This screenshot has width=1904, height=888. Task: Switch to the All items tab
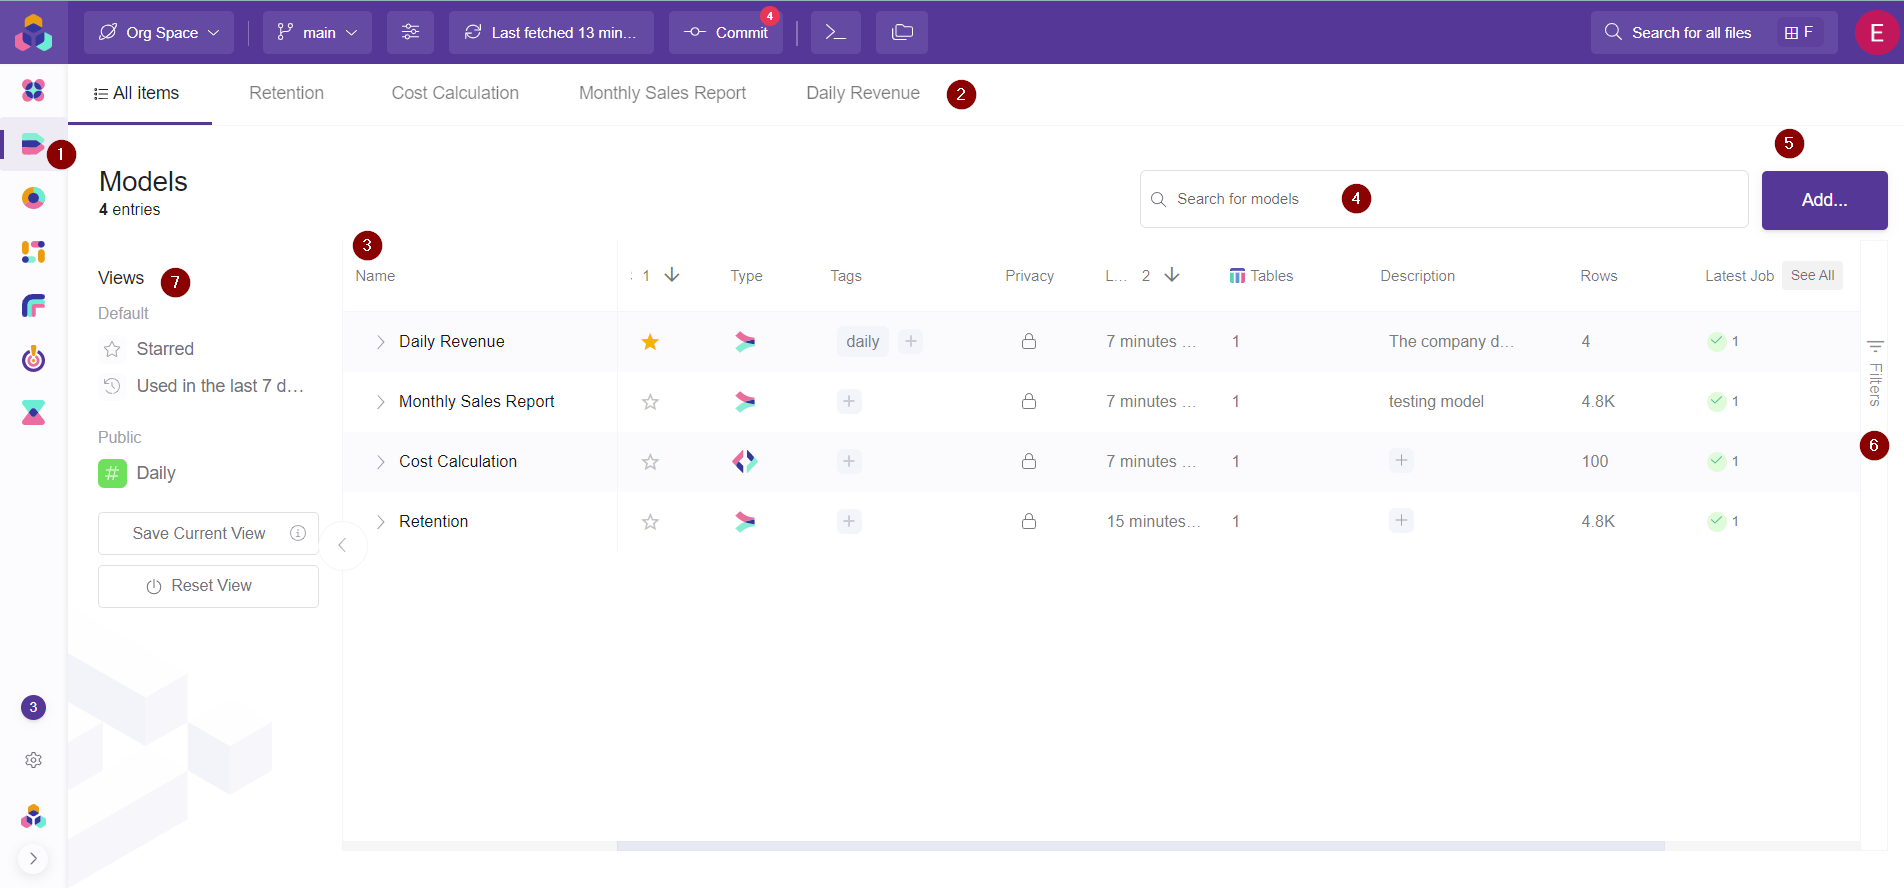[x=138, y=93]
